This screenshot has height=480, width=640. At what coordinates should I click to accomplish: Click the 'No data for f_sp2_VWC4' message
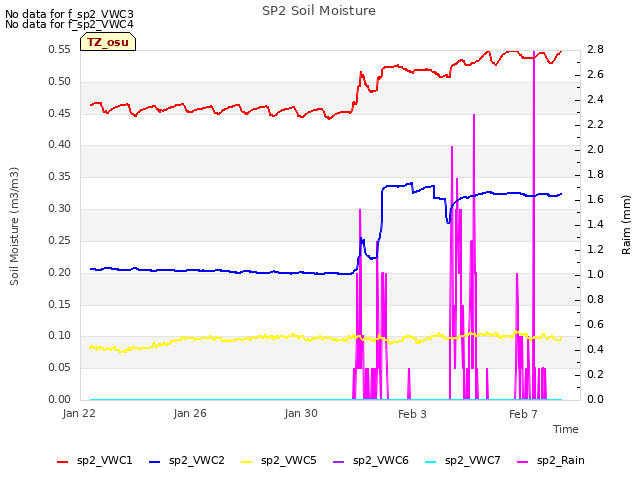coord(69,24)
